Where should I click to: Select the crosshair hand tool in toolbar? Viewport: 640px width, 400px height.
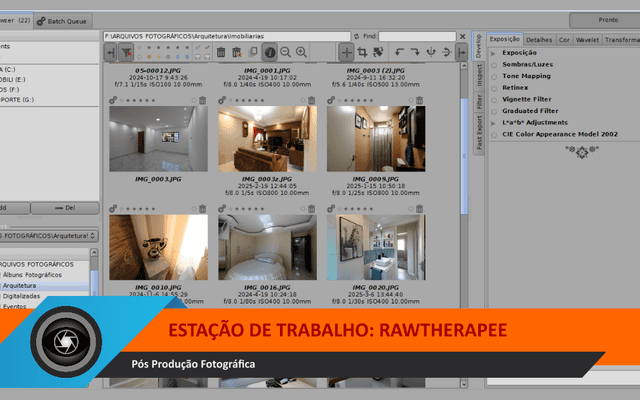(x=346, y=52)
